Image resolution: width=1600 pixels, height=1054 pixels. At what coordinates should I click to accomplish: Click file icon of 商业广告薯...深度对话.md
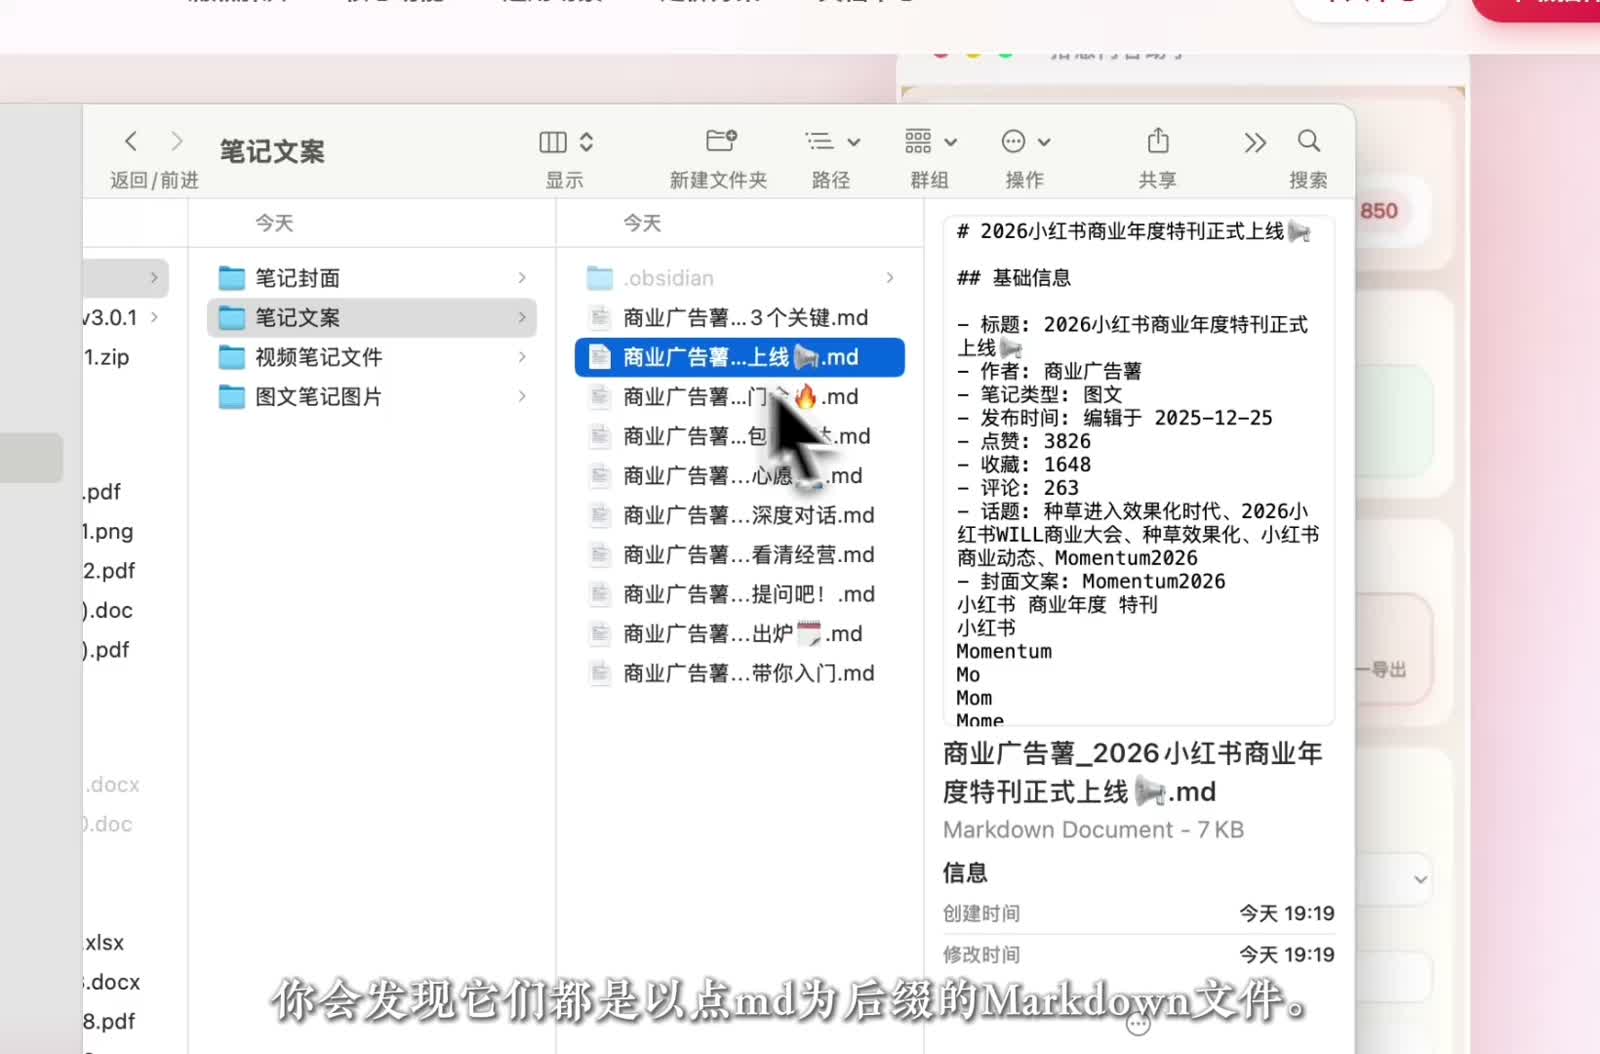tap(600, 515)
